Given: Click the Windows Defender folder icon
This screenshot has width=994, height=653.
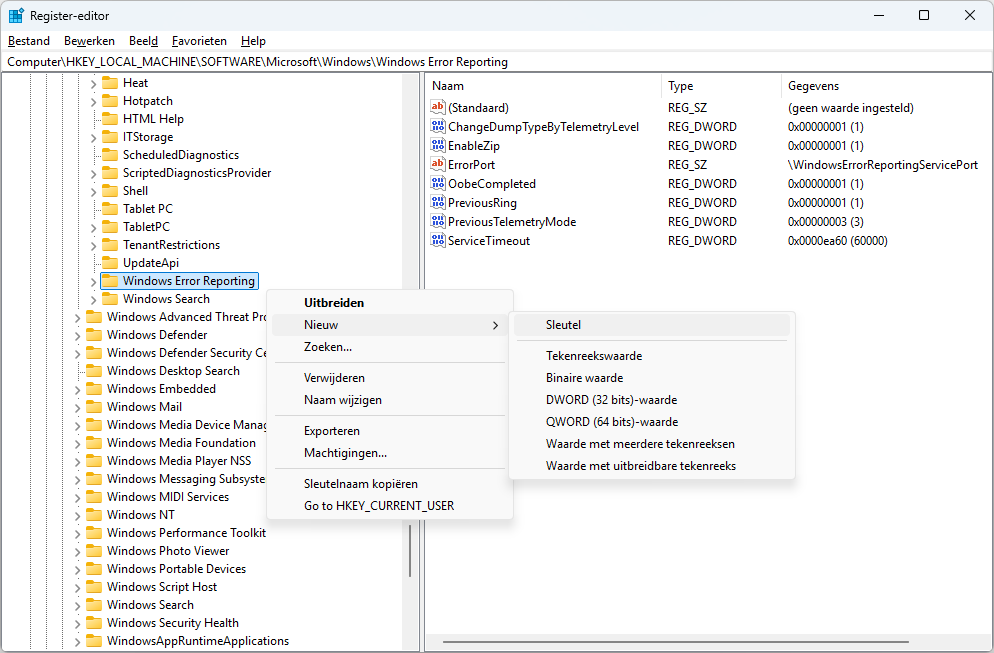Looking at the screenshot, I should [94, 335].
